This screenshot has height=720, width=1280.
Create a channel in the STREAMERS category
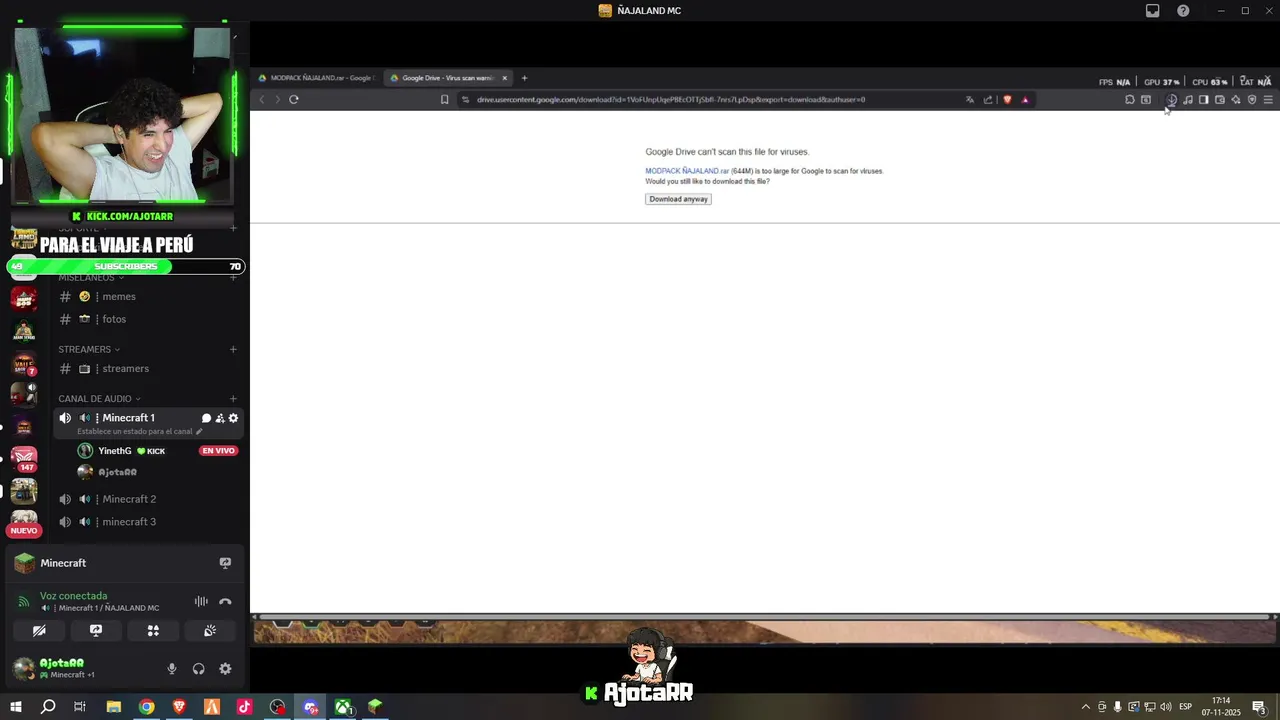[x=233, y=349]
